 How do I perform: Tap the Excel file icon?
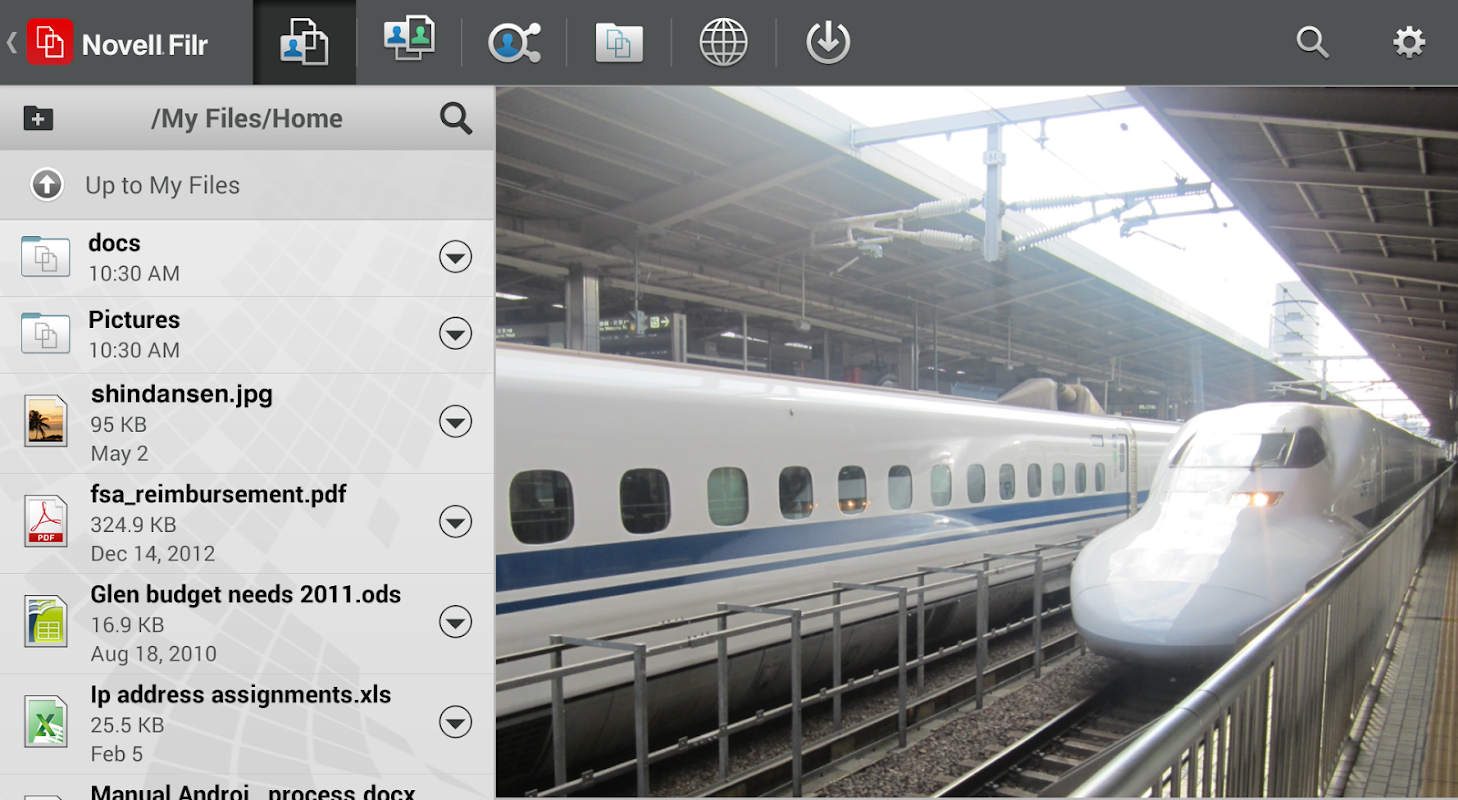(x=46, y=721)
